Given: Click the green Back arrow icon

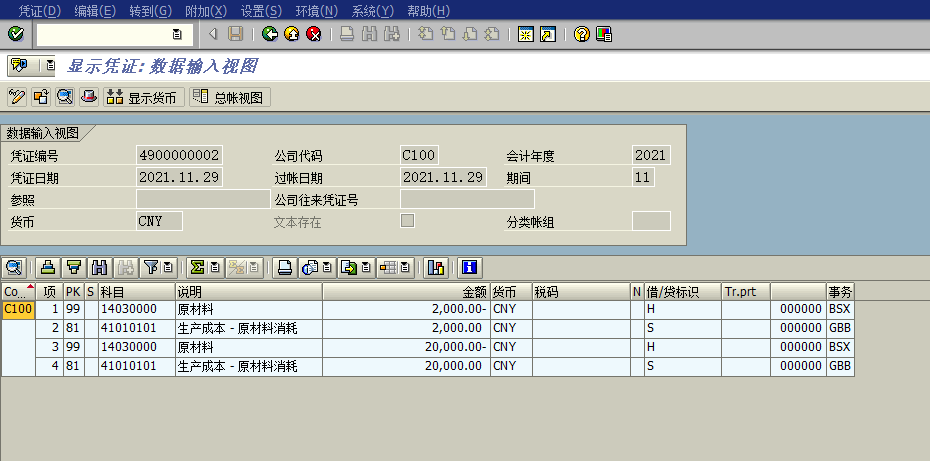Looking at the screenshot, I should [270, 34].
